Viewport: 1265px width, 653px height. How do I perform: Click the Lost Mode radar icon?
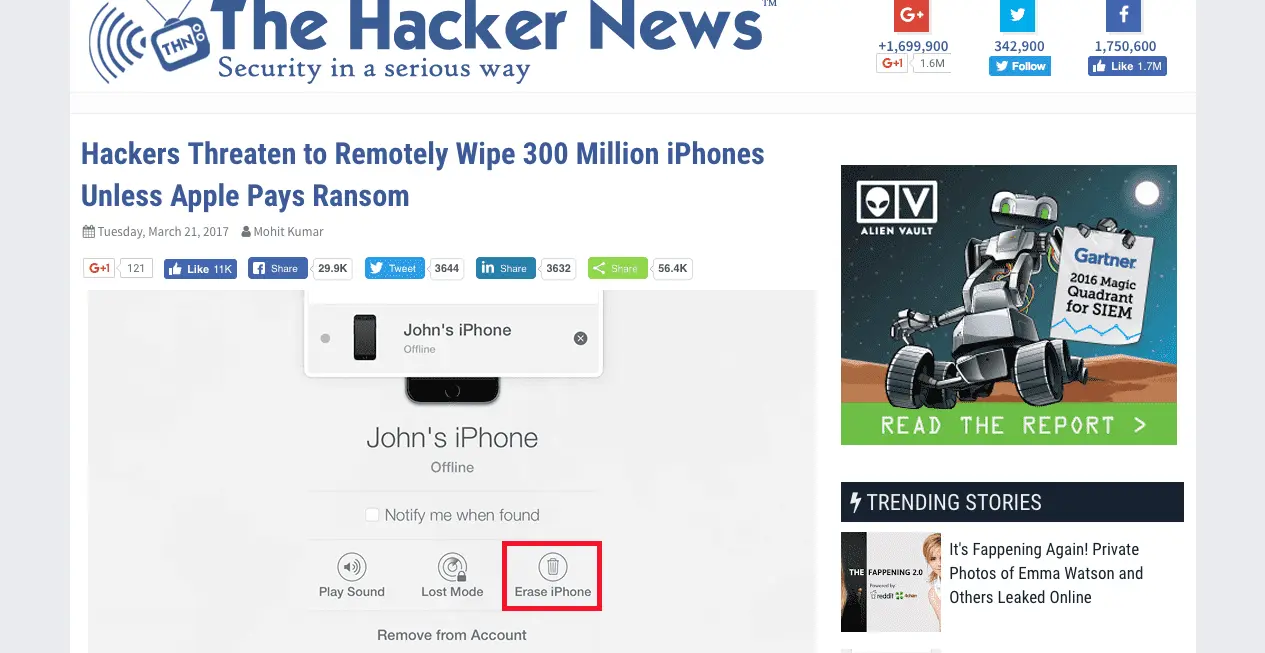coord(452,567)
